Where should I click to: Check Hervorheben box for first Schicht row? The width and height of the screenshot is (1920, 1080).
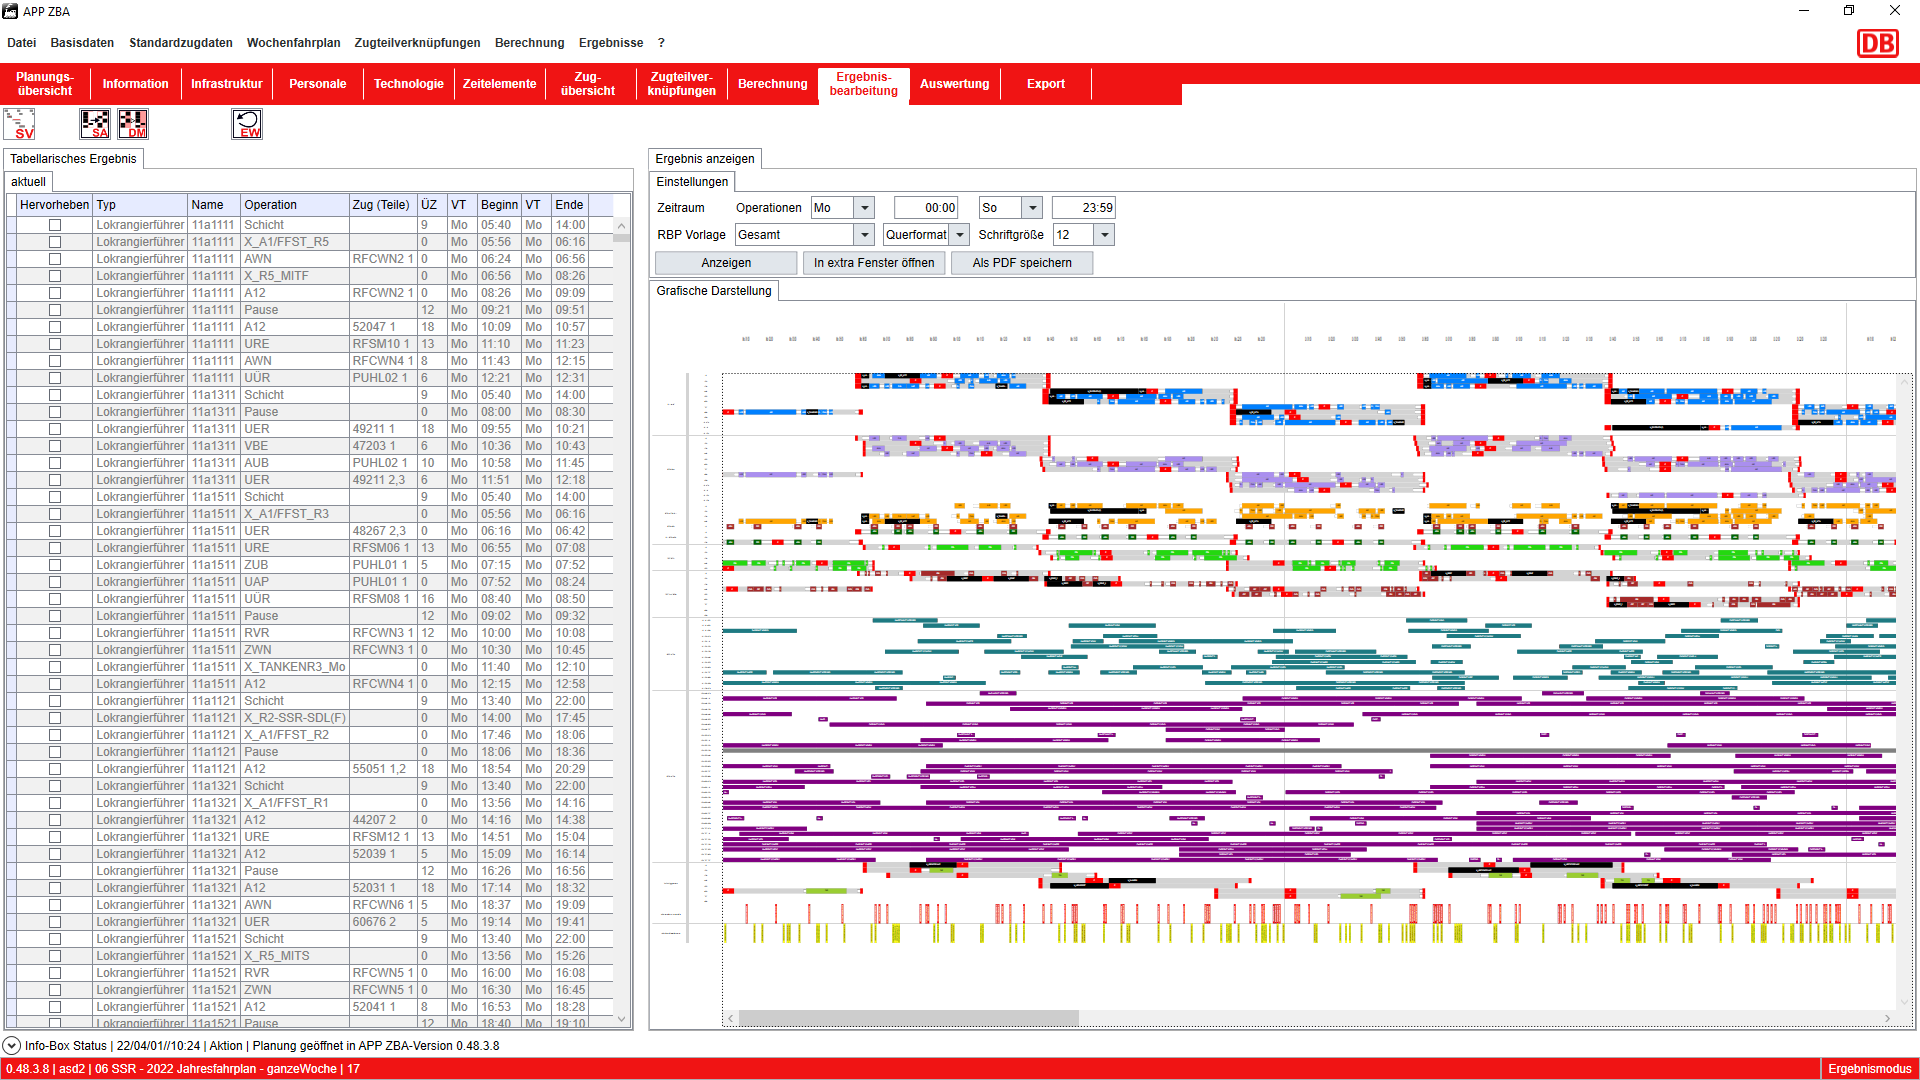[x=55, y=225]
